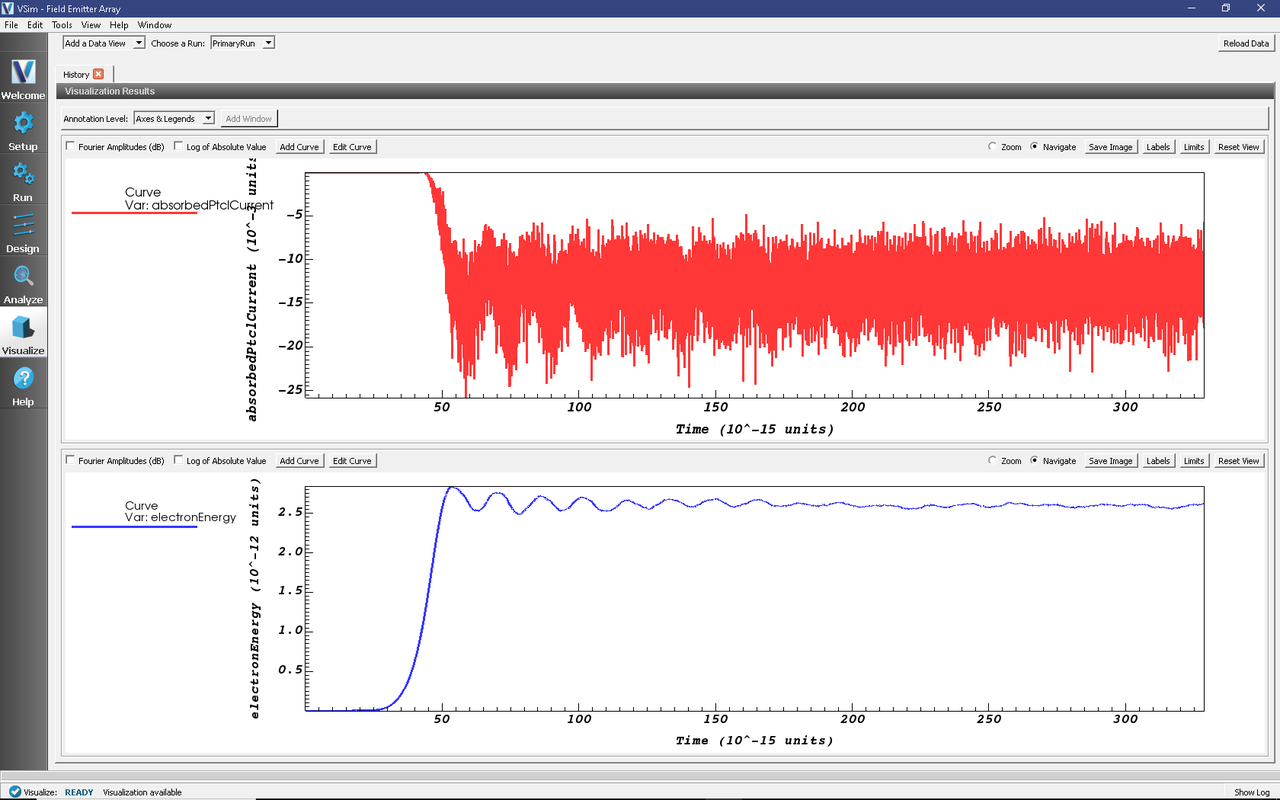Open the Tools menu
The width and height of the screenshot is (1280, 800).
[x=61, y=25]
